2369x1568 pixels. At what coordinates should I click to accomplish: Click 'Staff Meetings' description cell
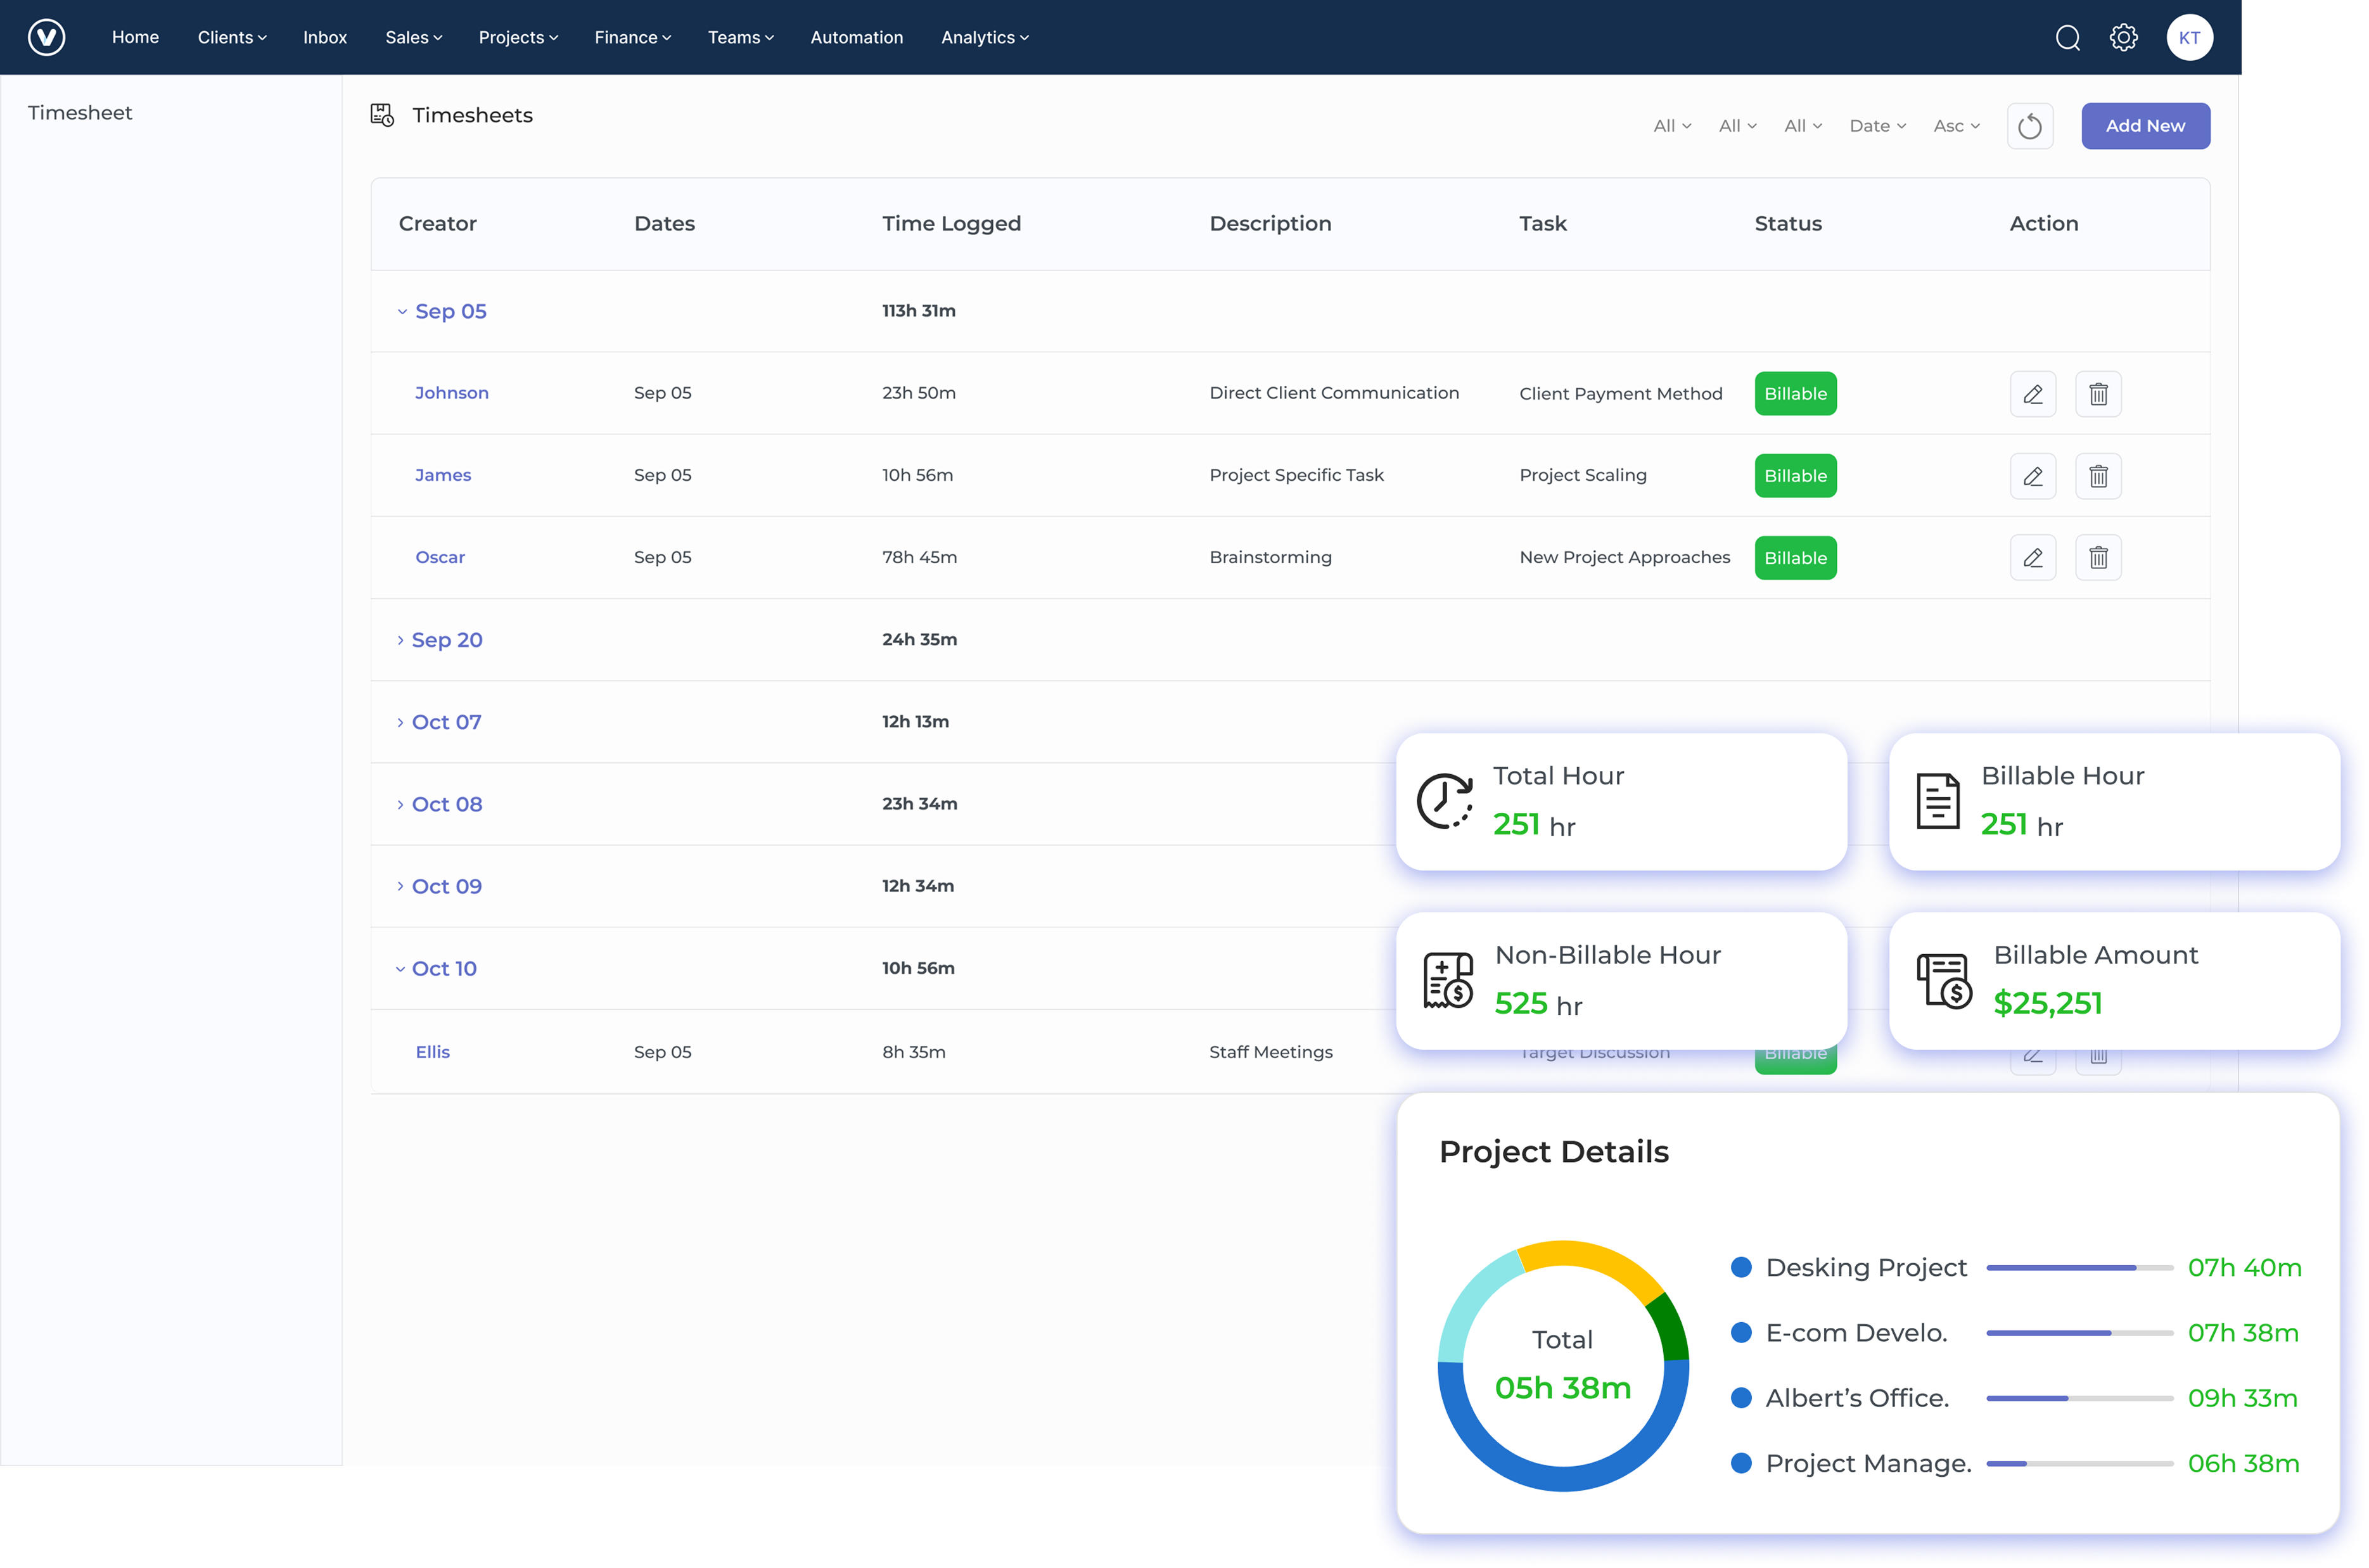coord(1270,1052)
